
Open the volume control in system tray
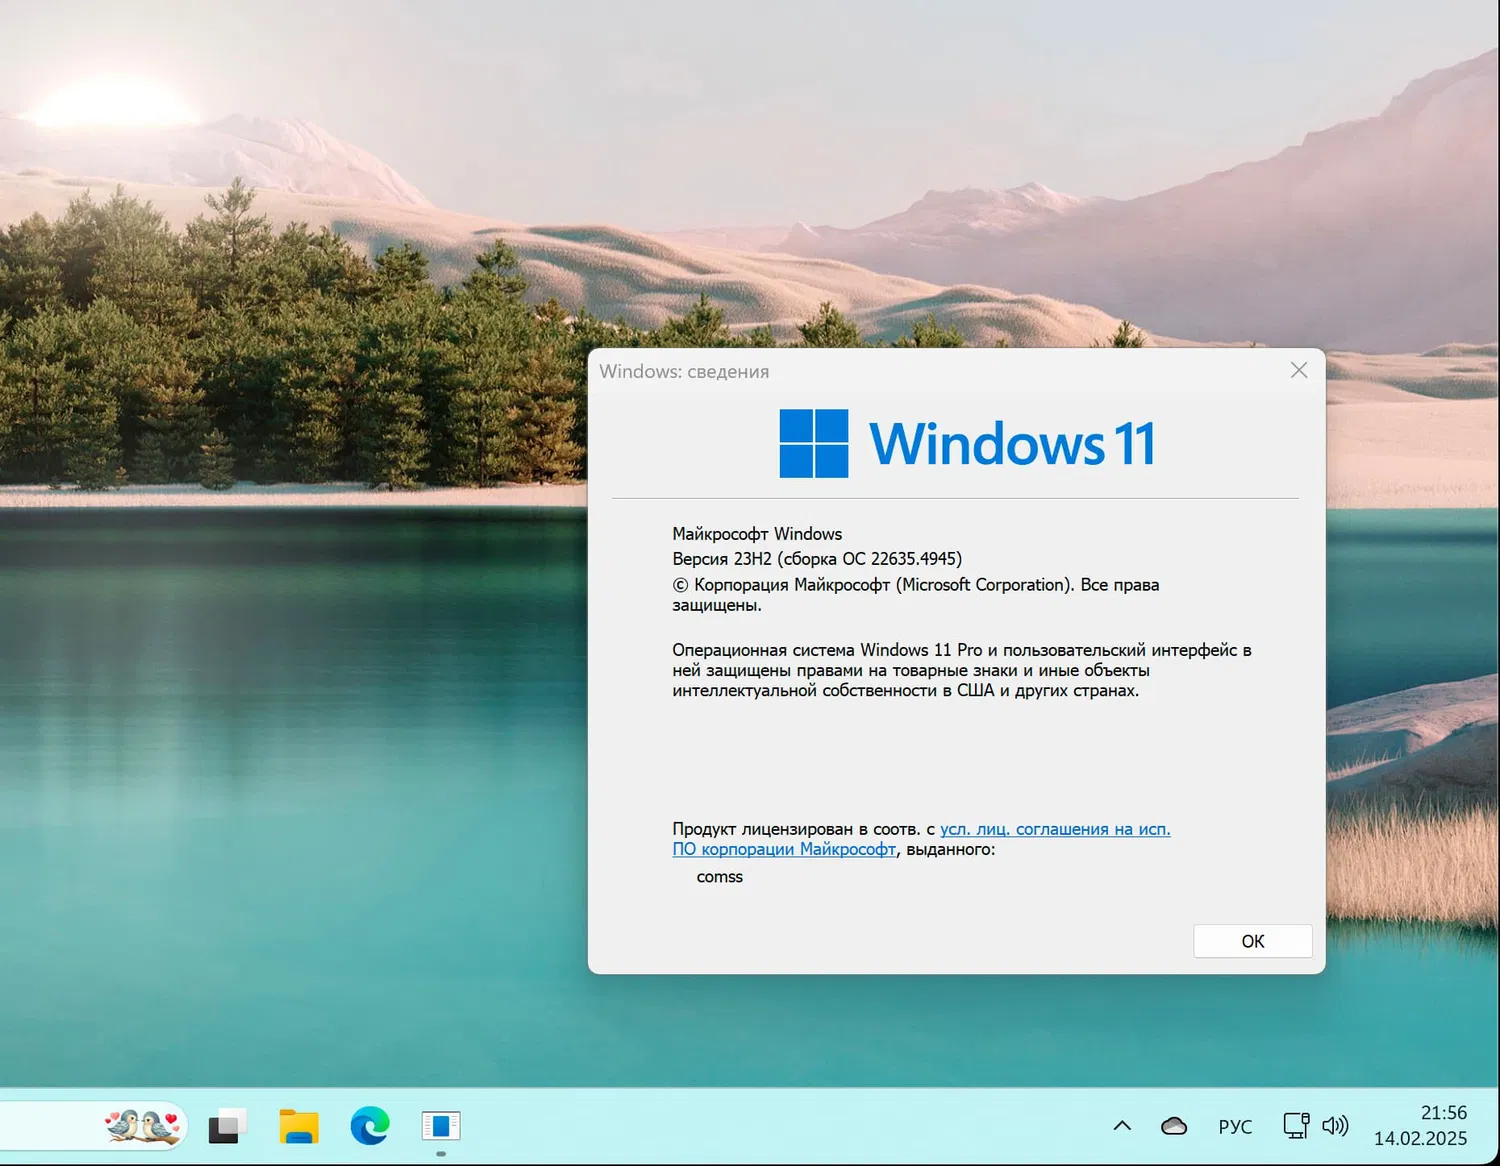1335,1125
